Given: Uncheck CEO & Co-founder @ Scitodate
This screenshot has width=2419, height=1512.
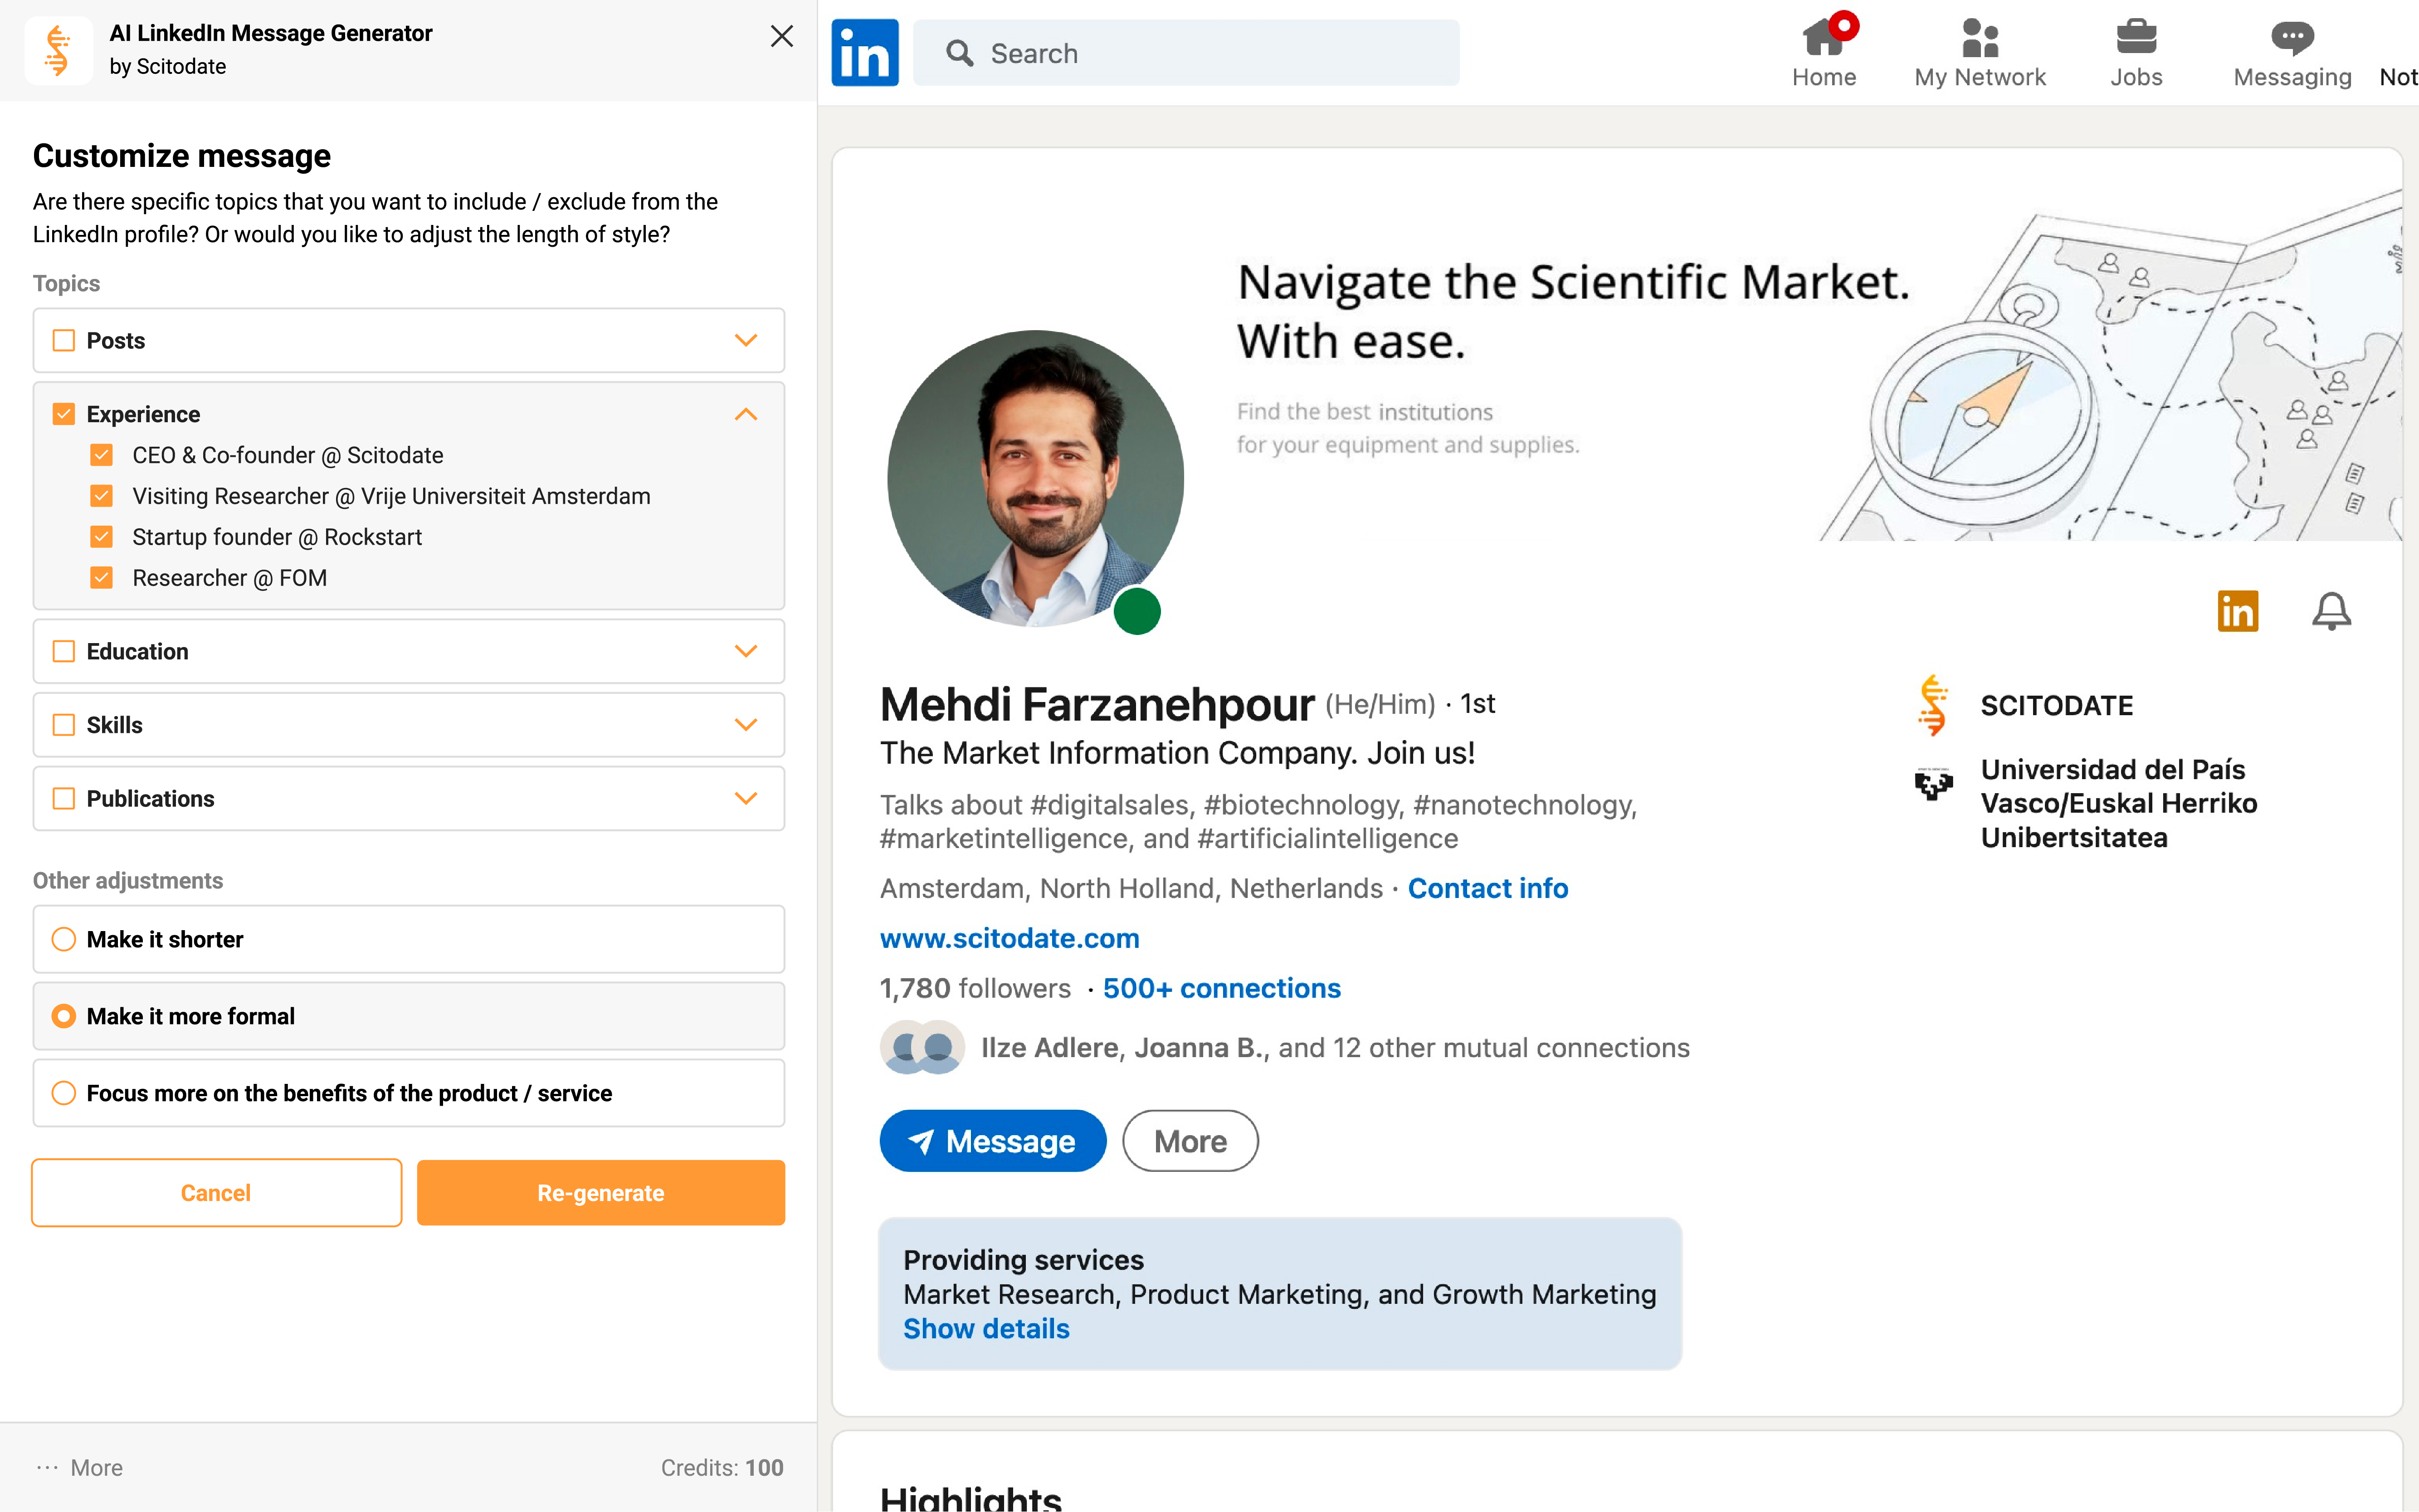Looking at the screenshot, I should (x=101, y=455).
